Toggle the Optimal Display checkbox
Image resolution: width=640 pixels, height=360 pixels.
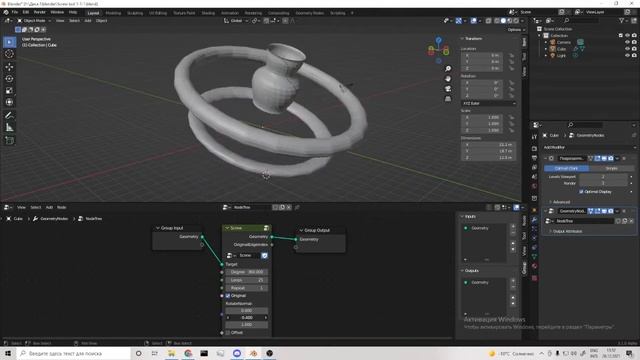pos(581,191)
